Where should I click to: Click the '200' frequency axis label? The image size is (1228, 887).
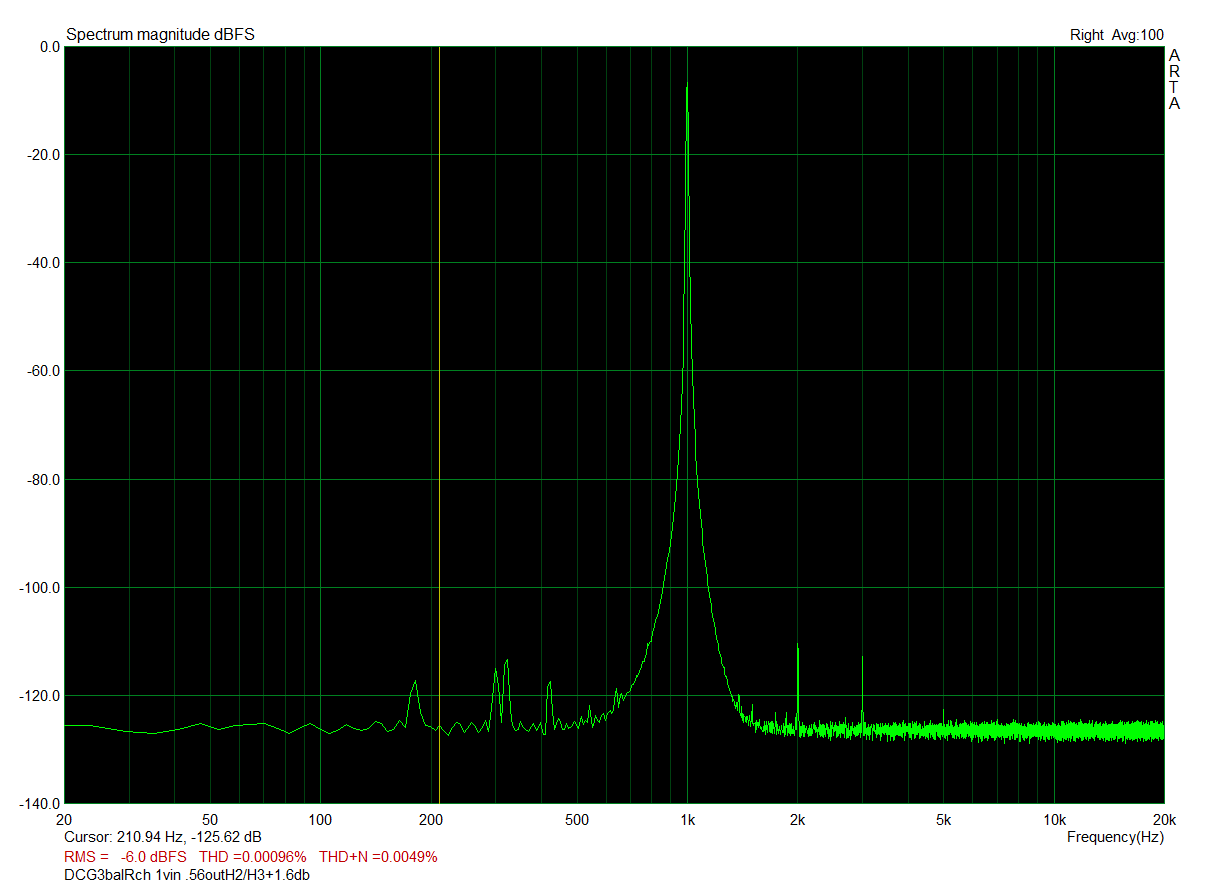430,820
